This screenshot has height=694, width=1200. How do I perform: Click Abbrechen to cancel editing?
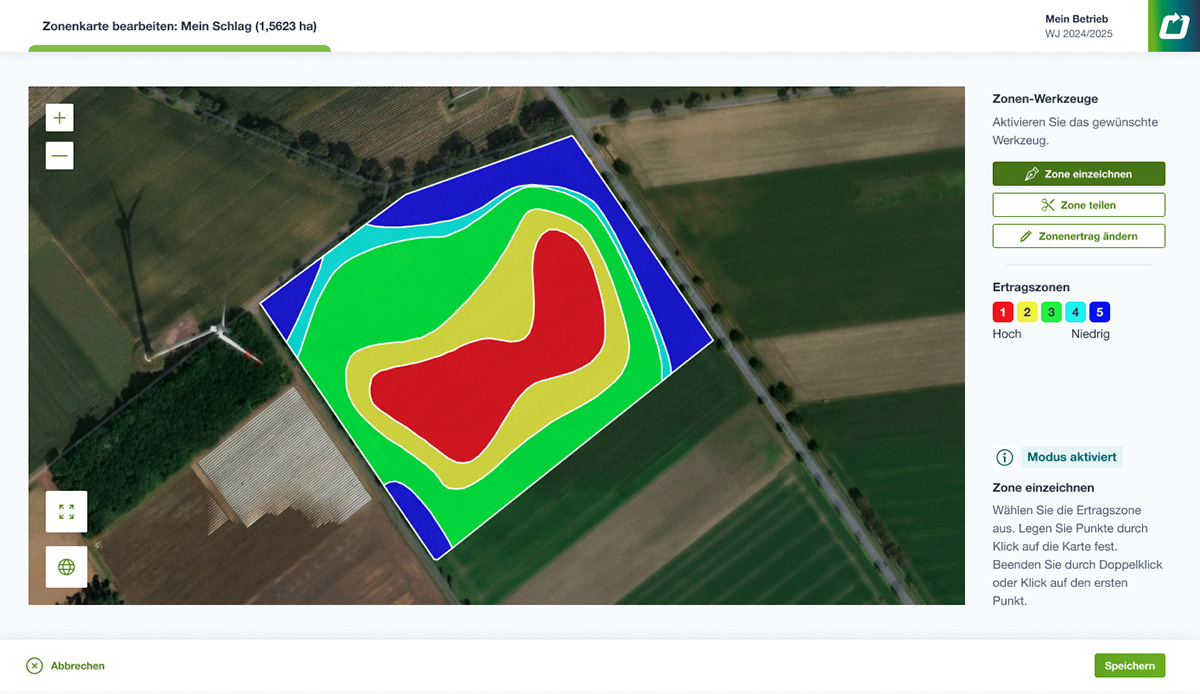point(66,666)
